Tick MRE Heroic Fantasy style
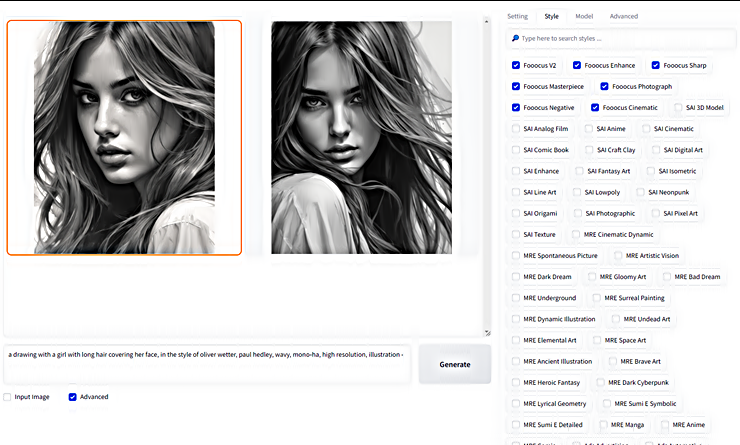Image resolution: width=740 pixels, height=445 pixels. pyautogui.click(x=516, y=383)
